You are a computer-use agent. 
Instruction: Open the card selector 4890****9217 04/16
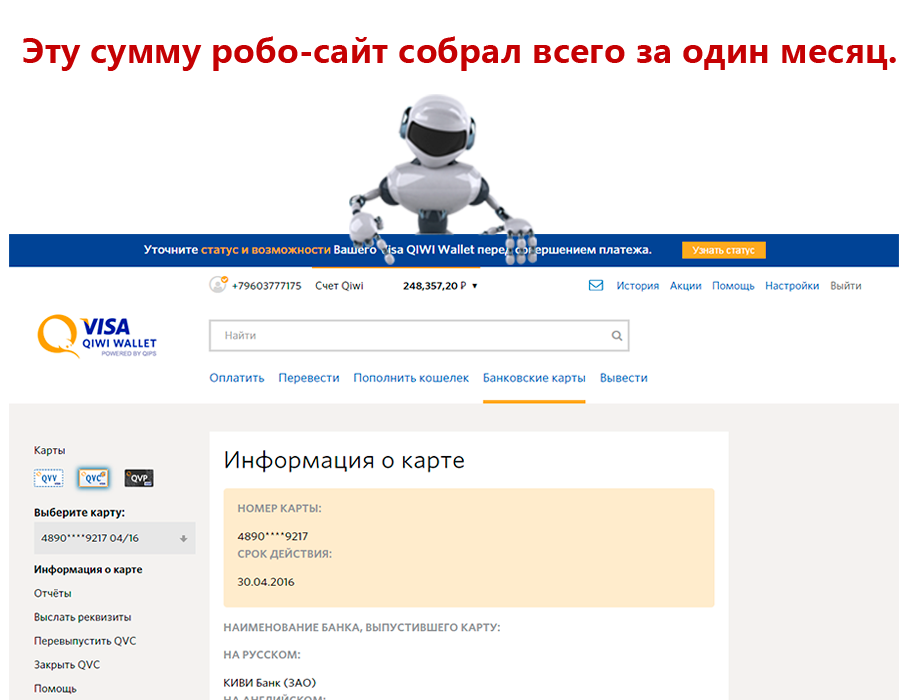coord(114,538)
